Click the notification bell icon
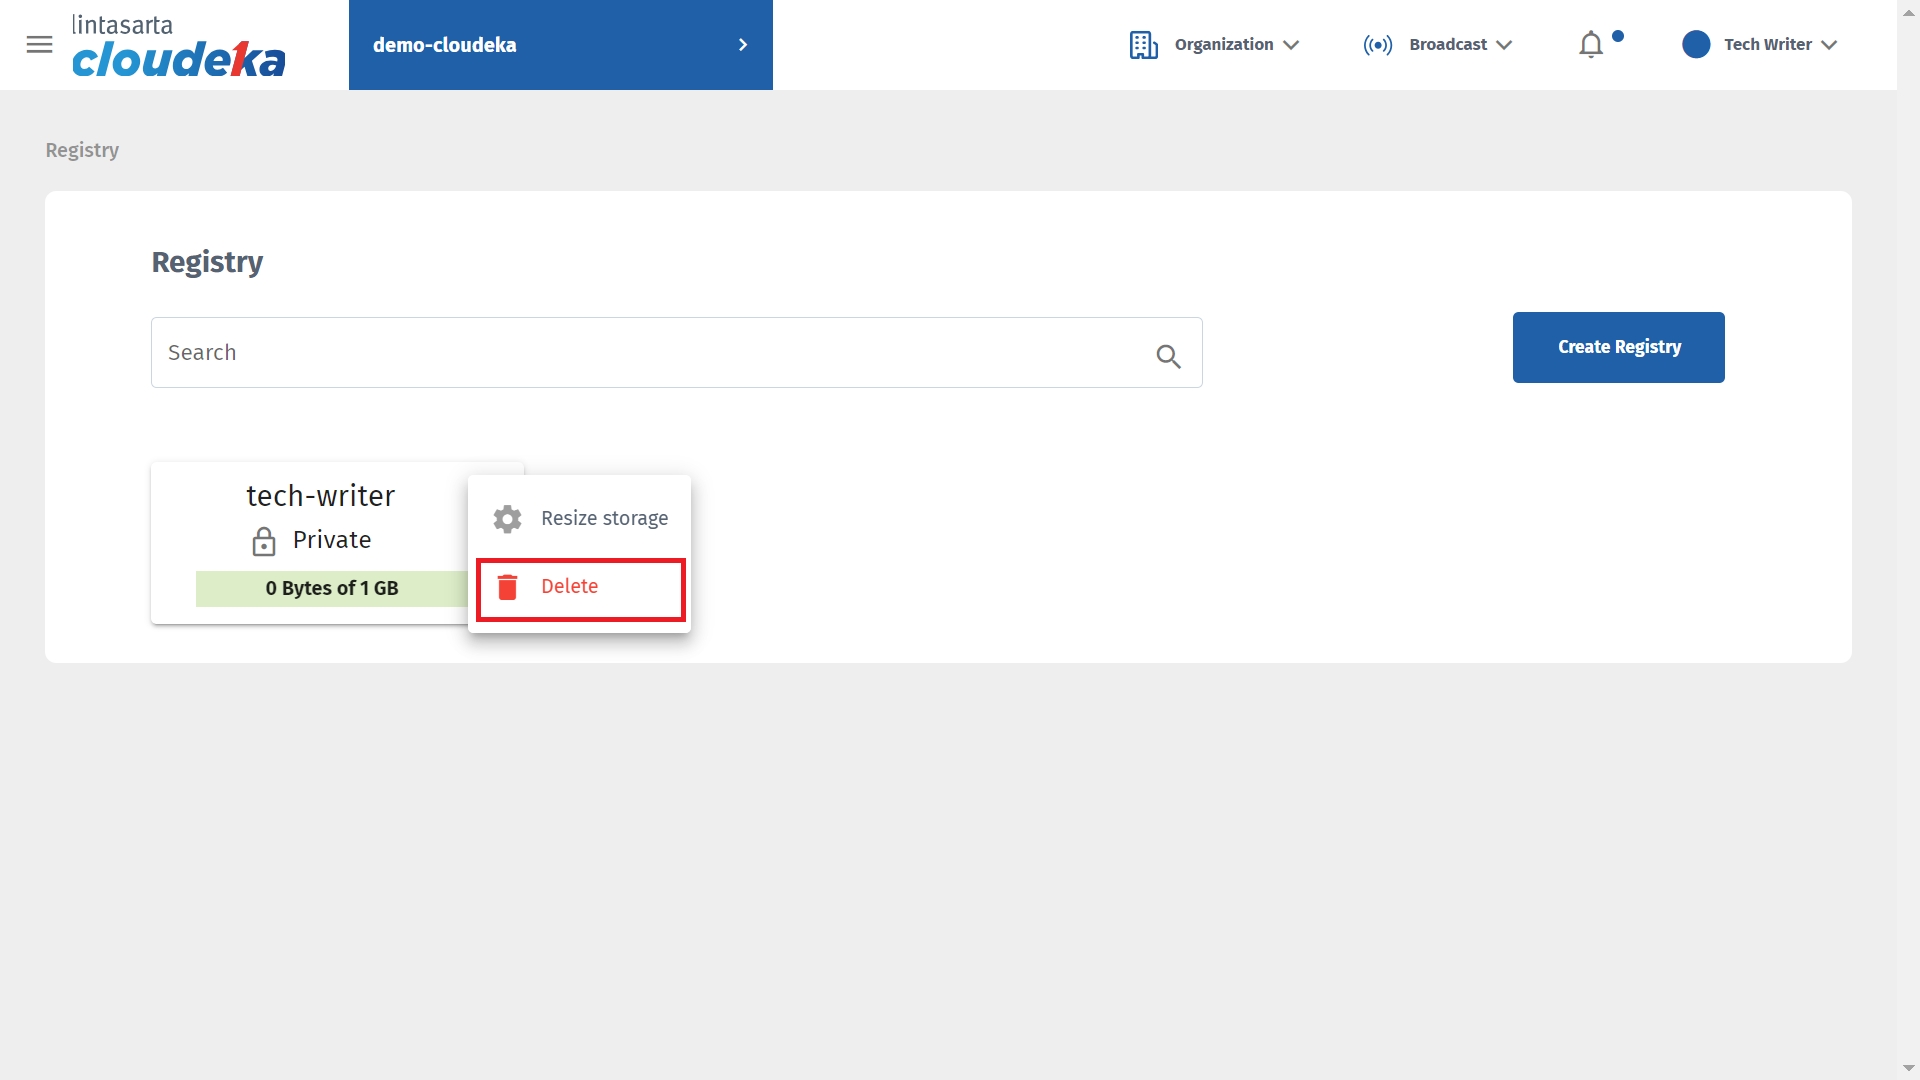 [1590, 45]
